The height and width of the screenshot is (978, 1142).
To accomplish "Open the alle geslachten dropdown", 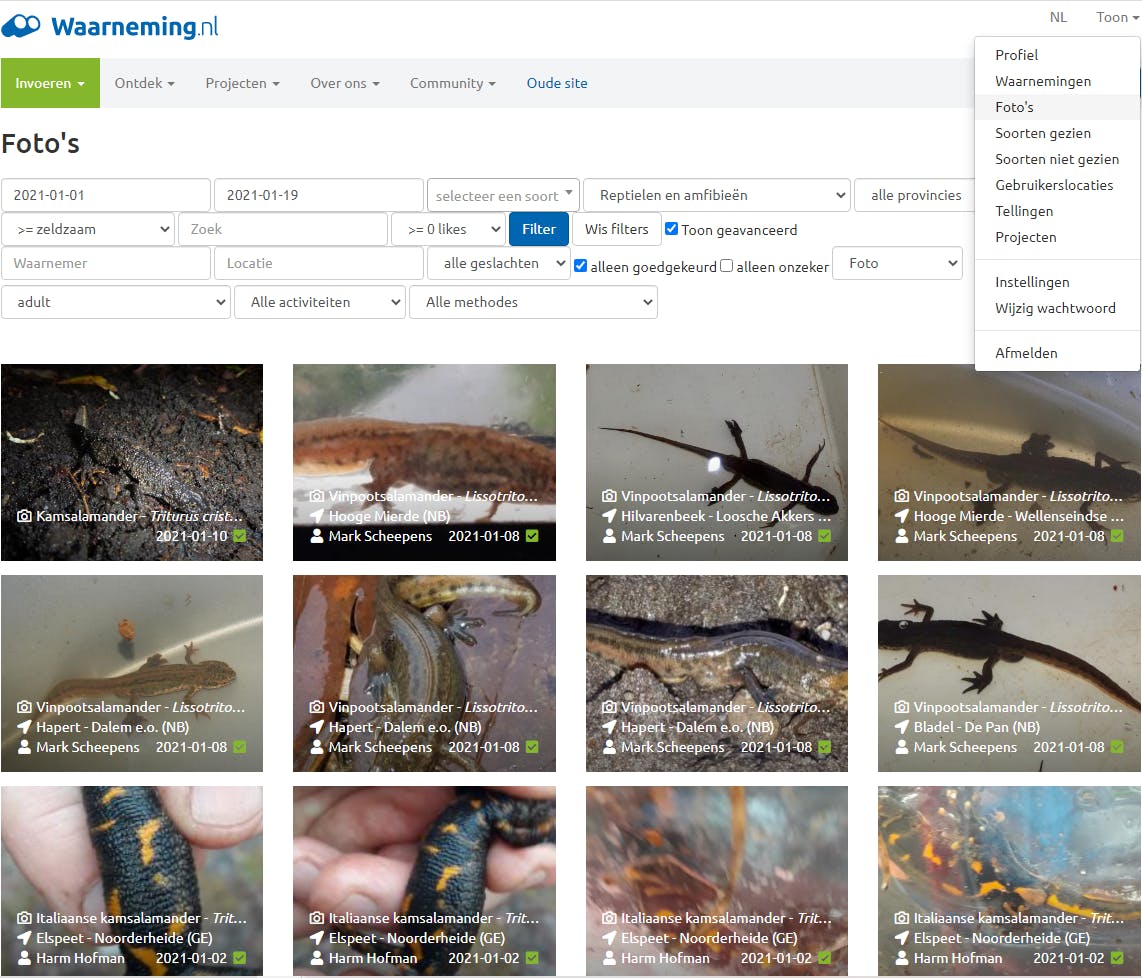I will pos(498,264).
